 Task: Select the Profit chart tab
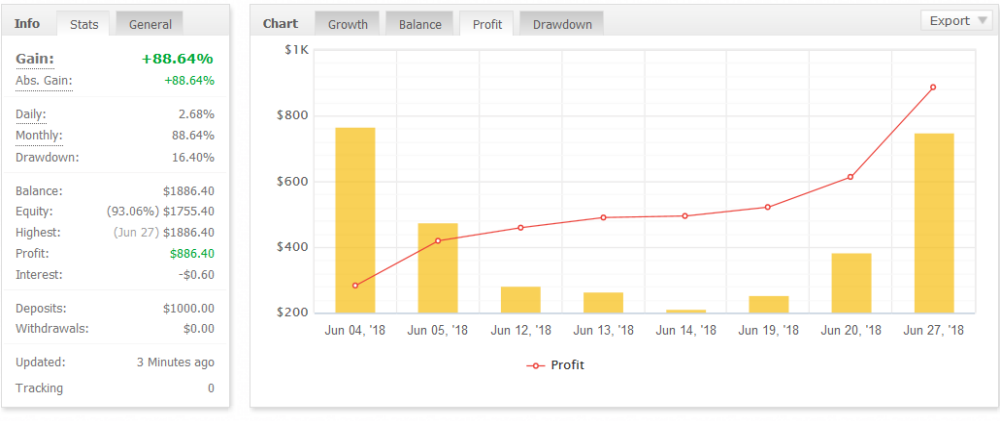(x=487, y=24)
